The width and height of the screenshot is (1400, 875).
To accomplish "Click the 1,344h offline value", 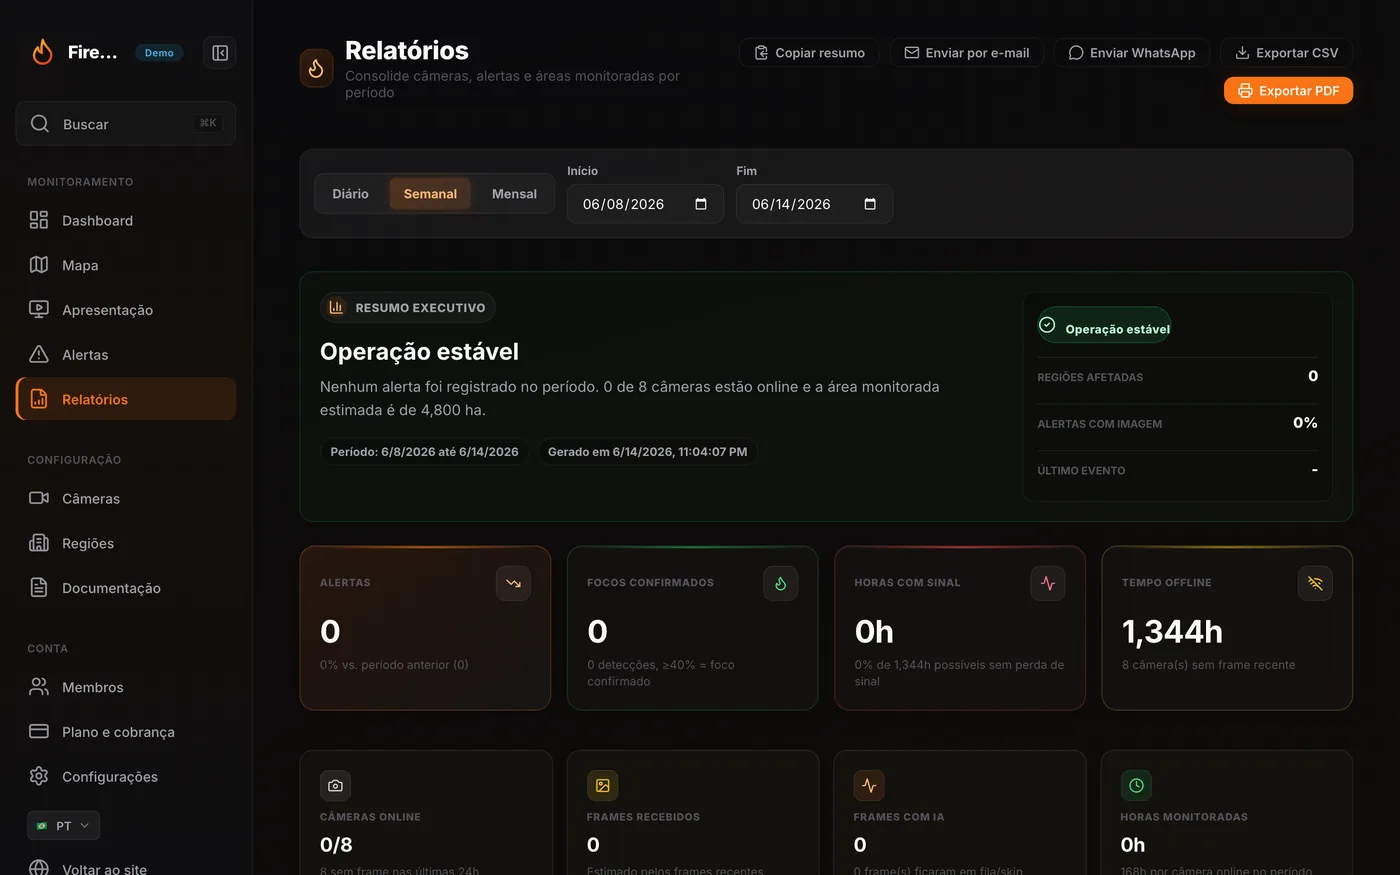I will (1172, 632).
